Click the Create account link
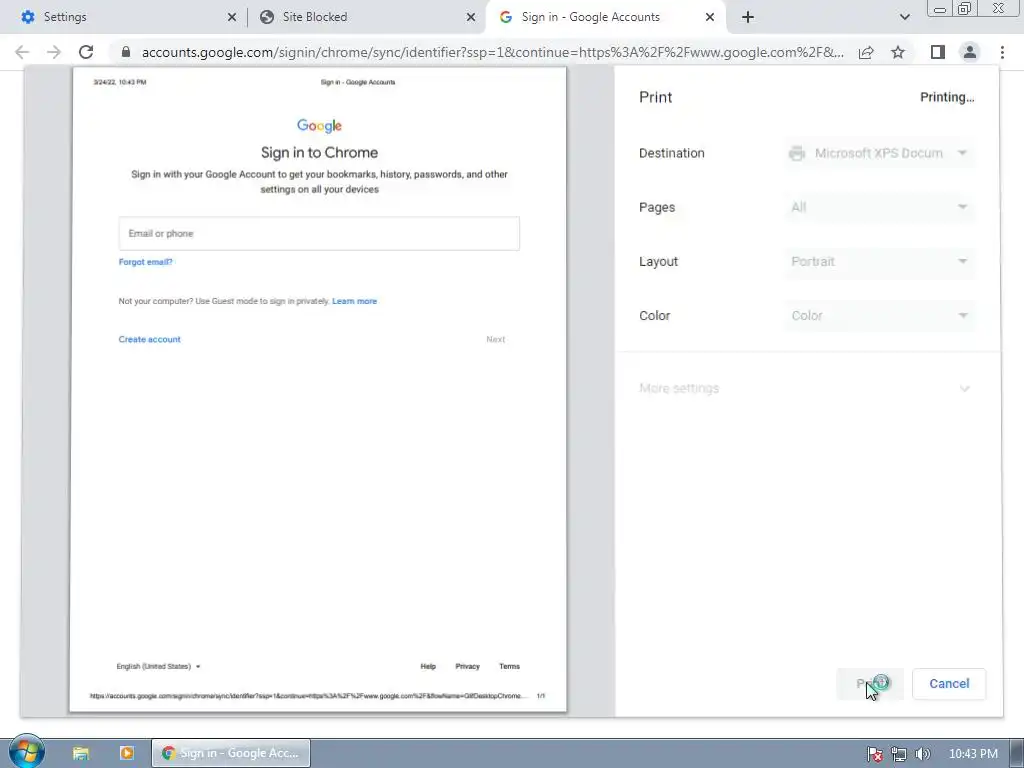This screenshot has width=1024, height=768. click(x=150, y=340)
